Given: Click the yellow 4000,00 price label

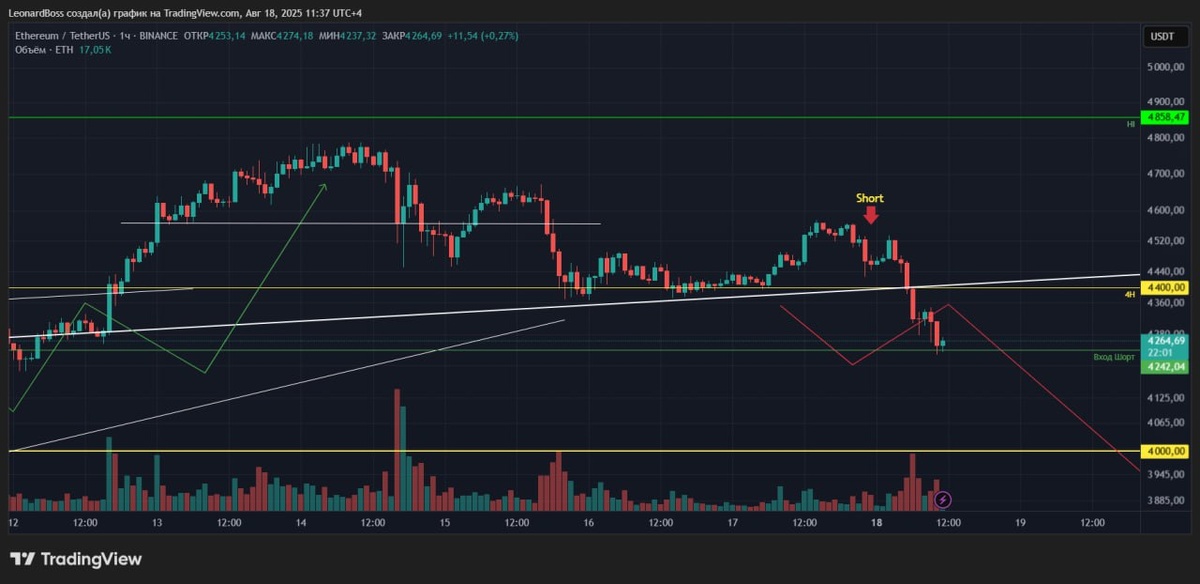Looking at the screenshot, I should click(1167, 451).
